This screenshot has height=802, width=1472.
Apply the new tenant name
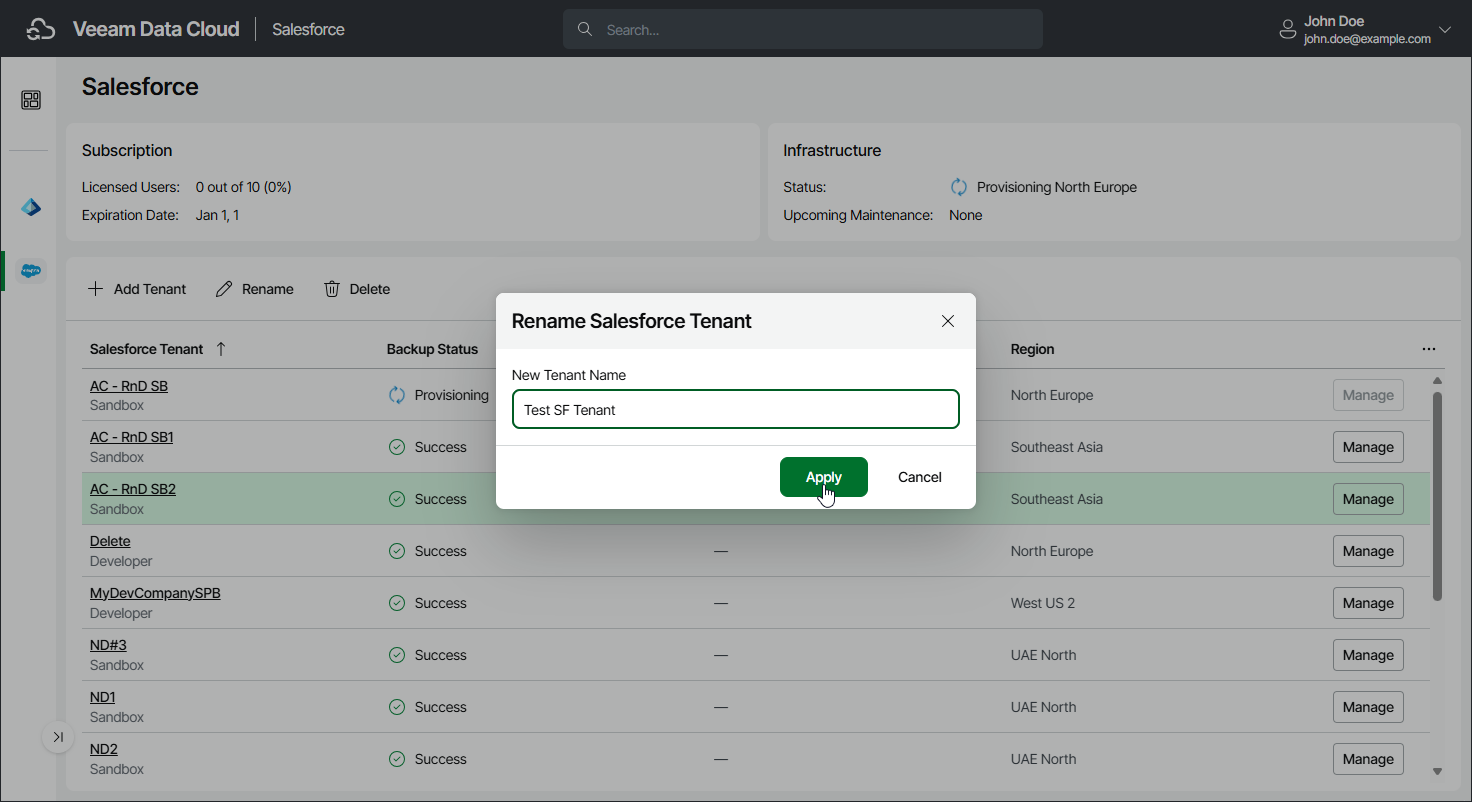point(824,477)
